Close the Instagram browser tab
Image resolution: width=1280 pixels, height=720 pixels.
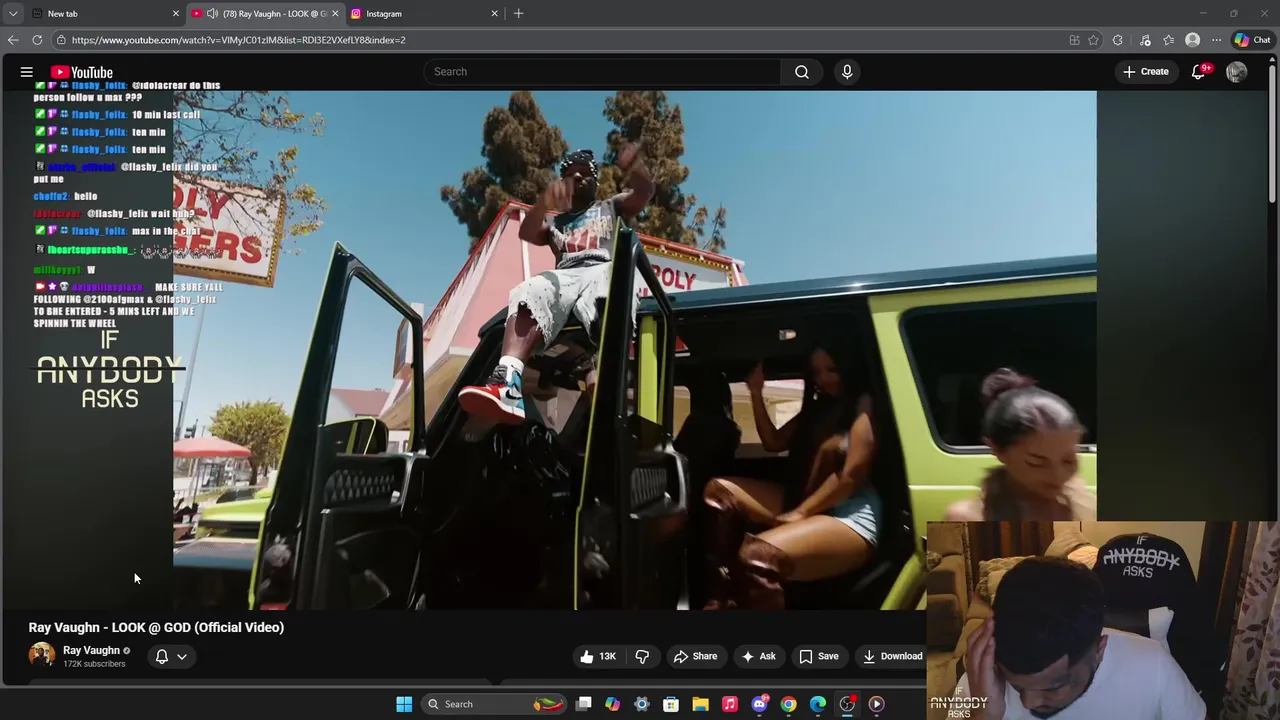pyautogui.click(x=494, y=14)
